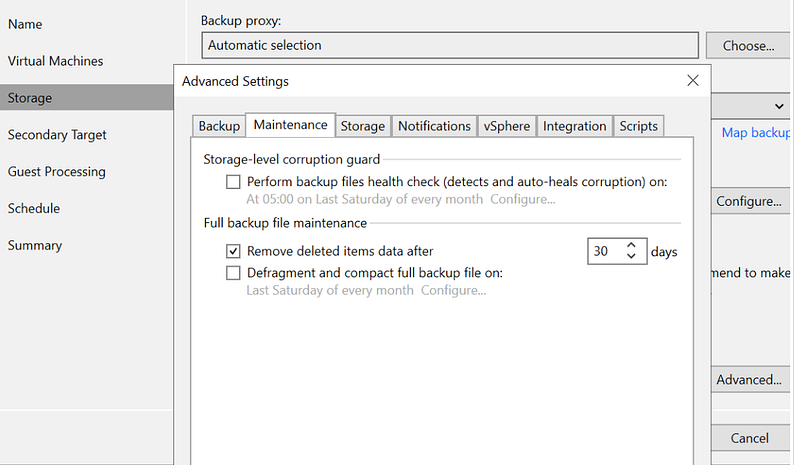Expand the backup repository dropdown arrow
This screenshot has width=800, height=465.
778,106
